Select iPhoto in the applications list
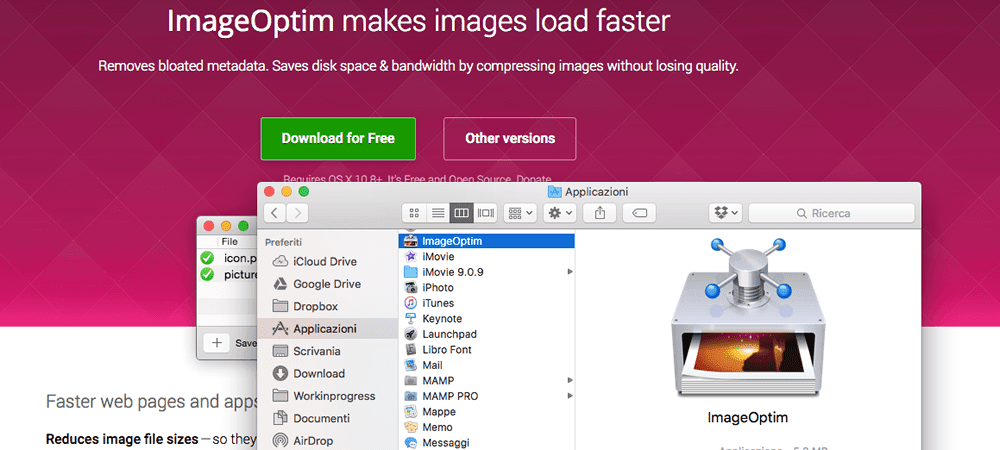 tap(487, 287)
